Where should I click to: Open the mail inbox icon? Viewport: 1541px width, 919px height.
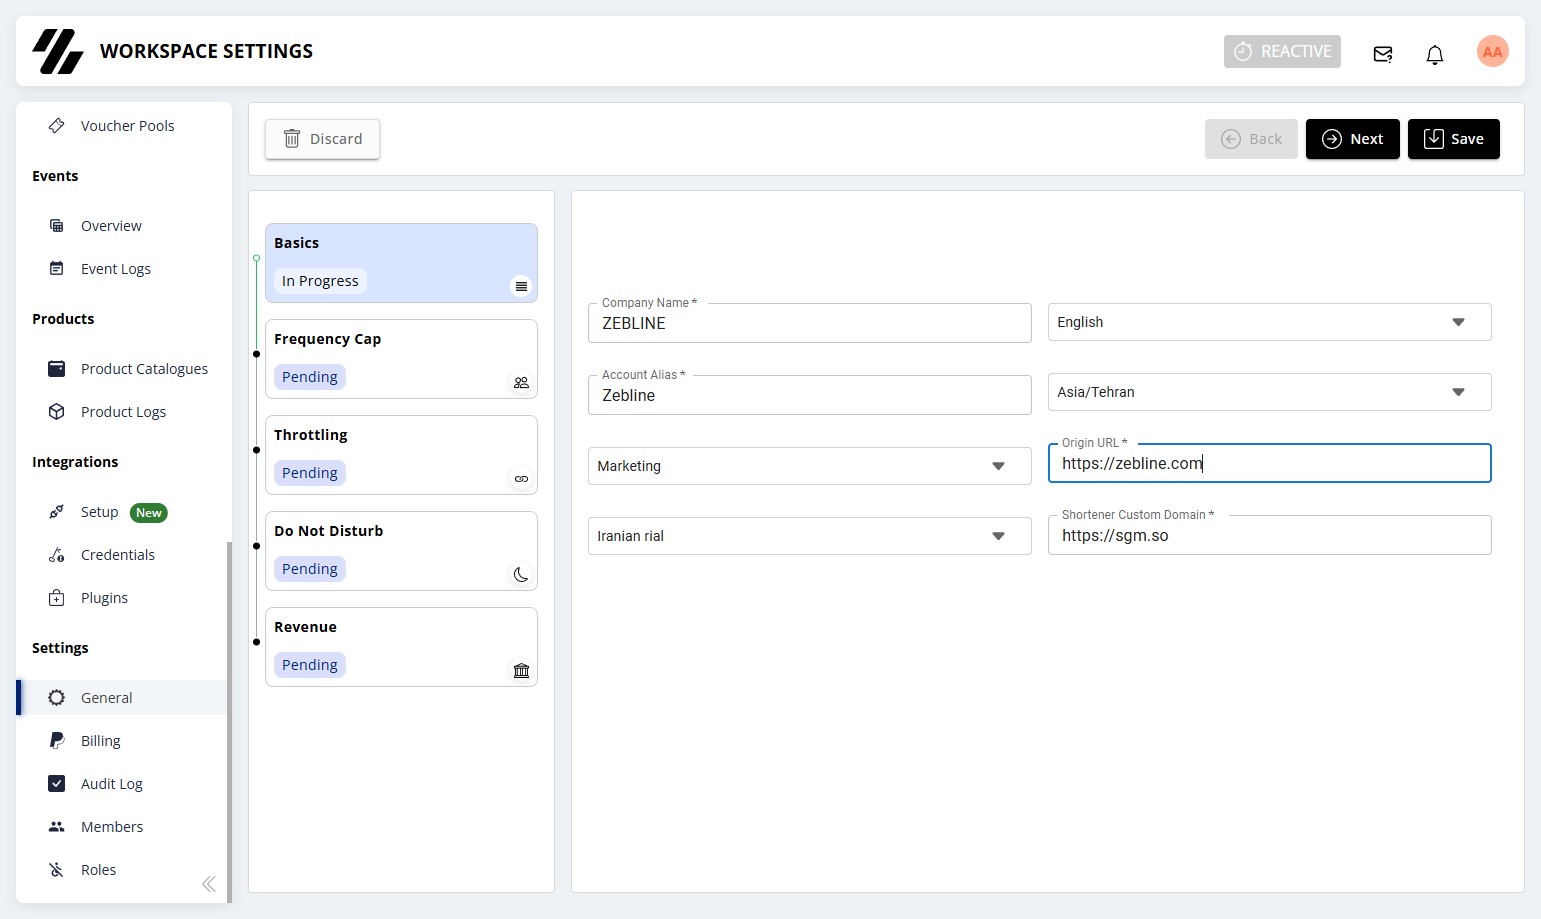click(x=1383, y=54)
